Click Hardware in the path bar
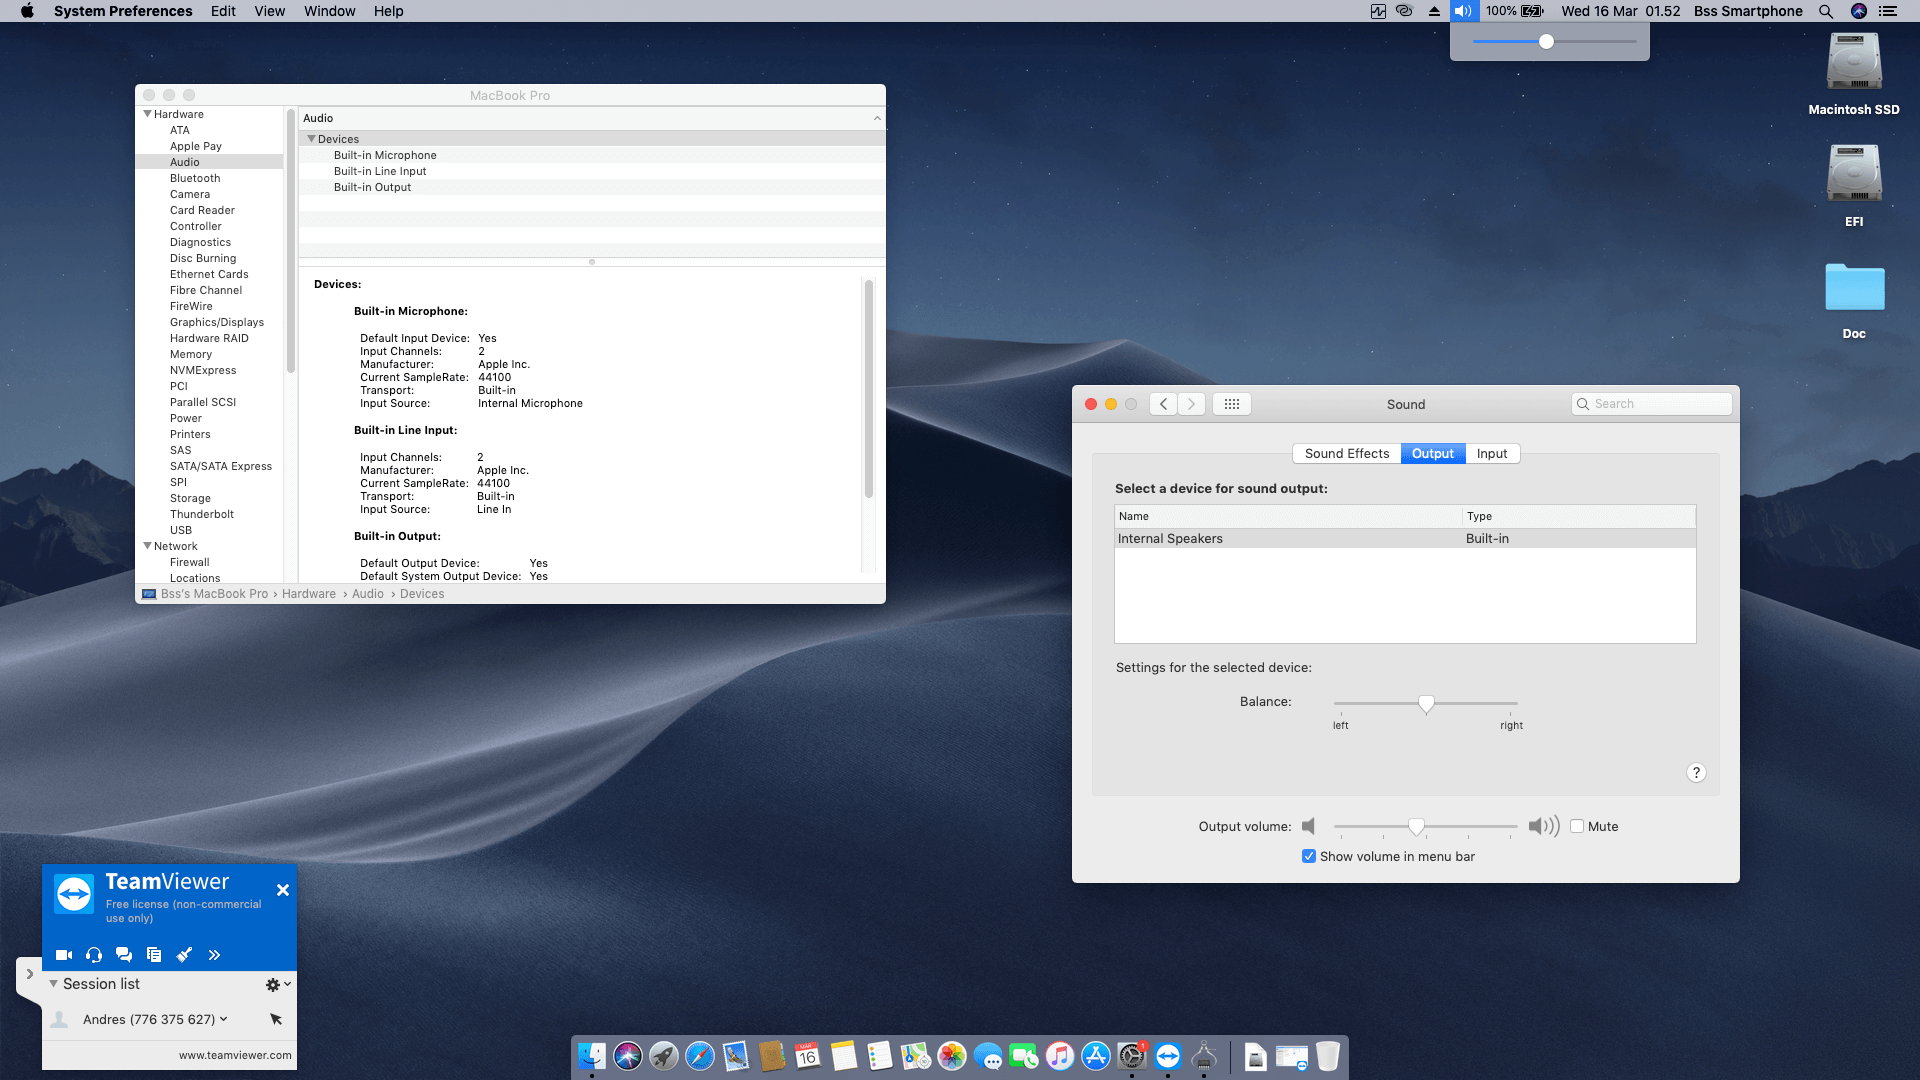Viewport: 1920px width, 1080px height. (x=309, y=594)
